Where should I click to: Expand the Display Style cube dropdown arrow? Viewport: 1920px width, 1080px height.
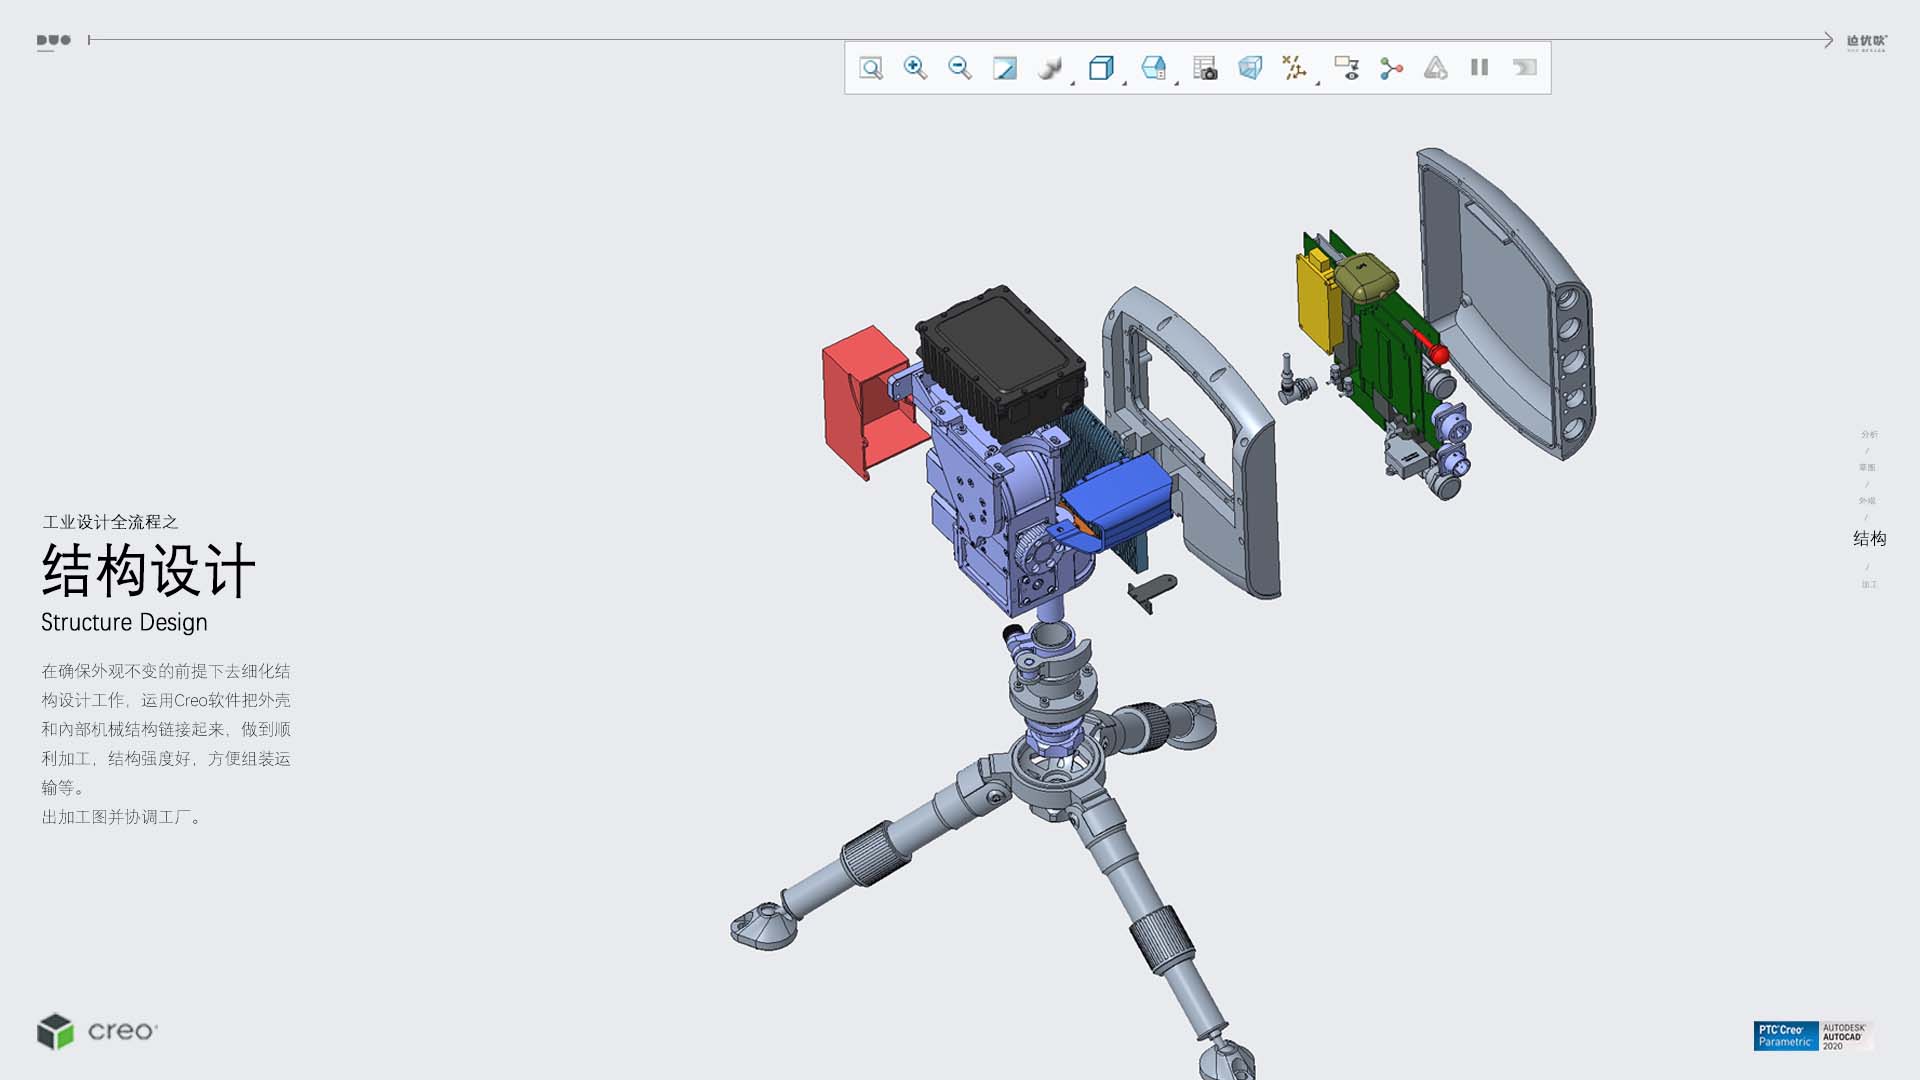1125,82
